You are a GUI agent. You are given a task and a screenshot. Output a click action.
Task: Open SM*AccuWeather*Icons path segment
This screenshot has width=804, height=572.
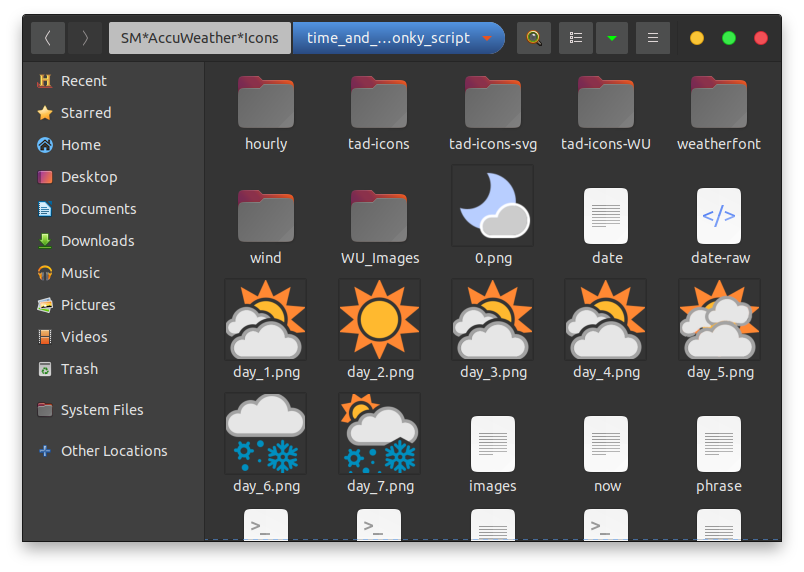(199, 38)
